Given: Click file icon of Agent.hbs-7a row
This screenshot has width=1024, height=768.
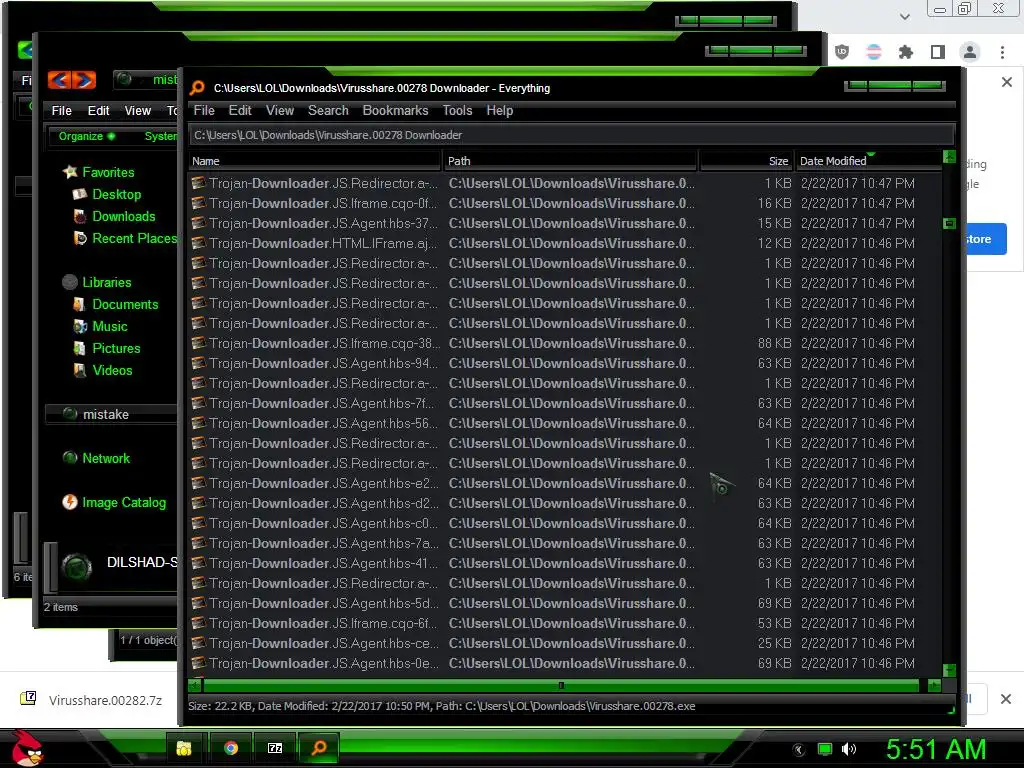Looking at the screenshot, I should (199, 543).
